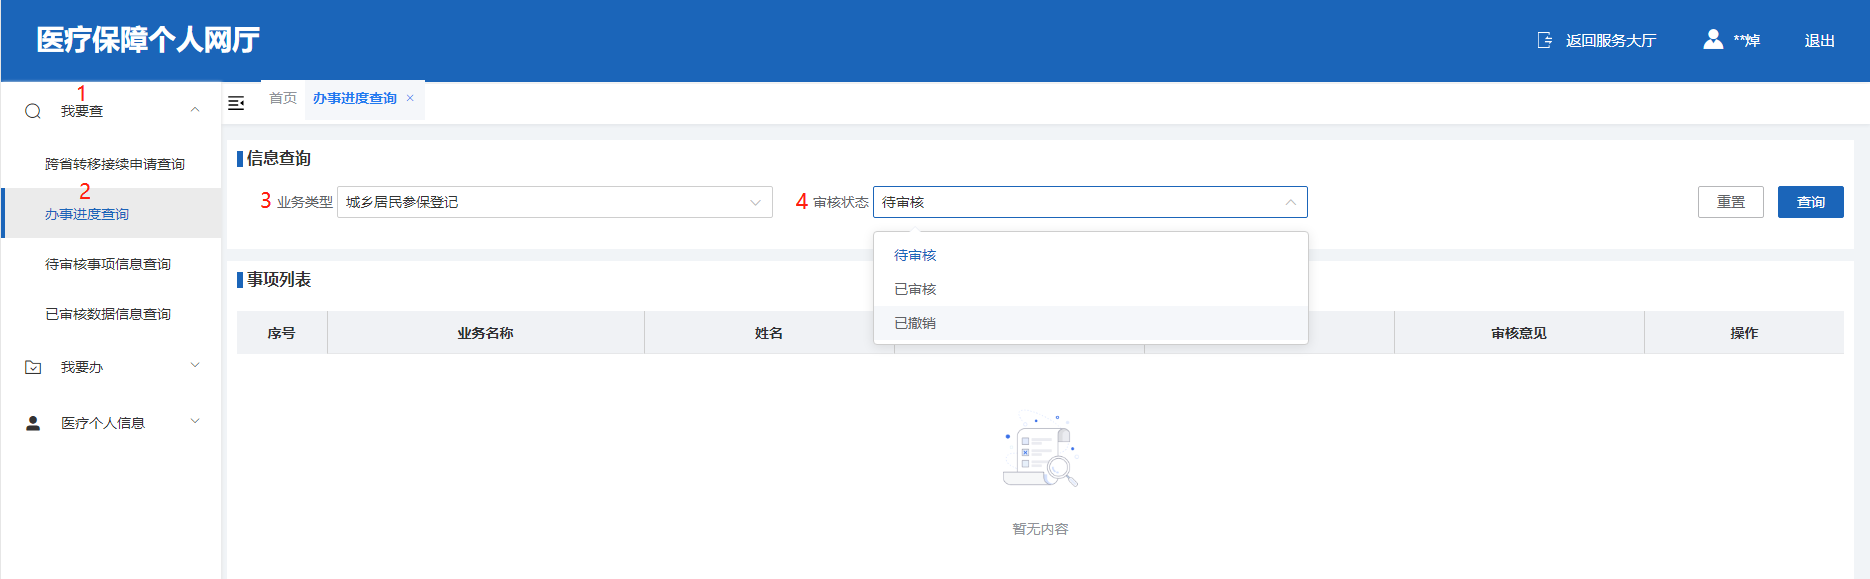The image size is (1870, 579).
Task: Click the magnifier icon beside 我要查
Action: [x=33, y=111]
